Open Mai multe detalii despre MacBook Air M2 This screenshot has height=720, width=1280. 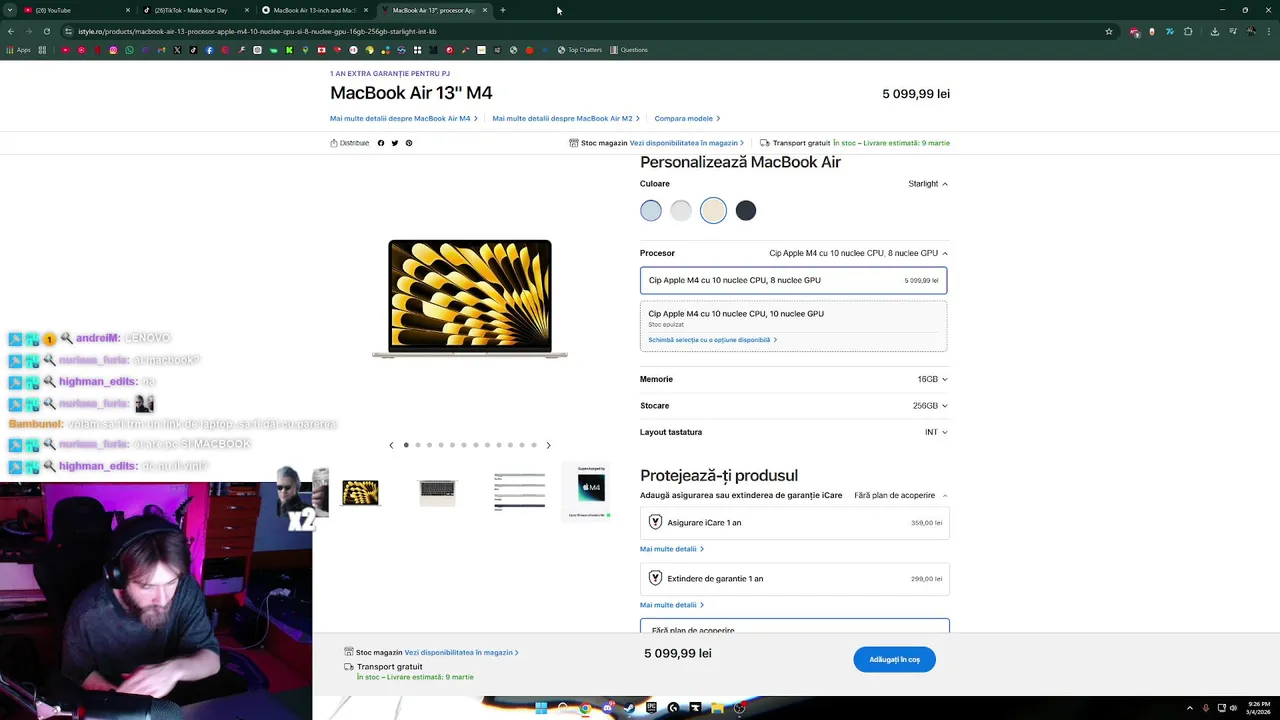coord(566,118)
